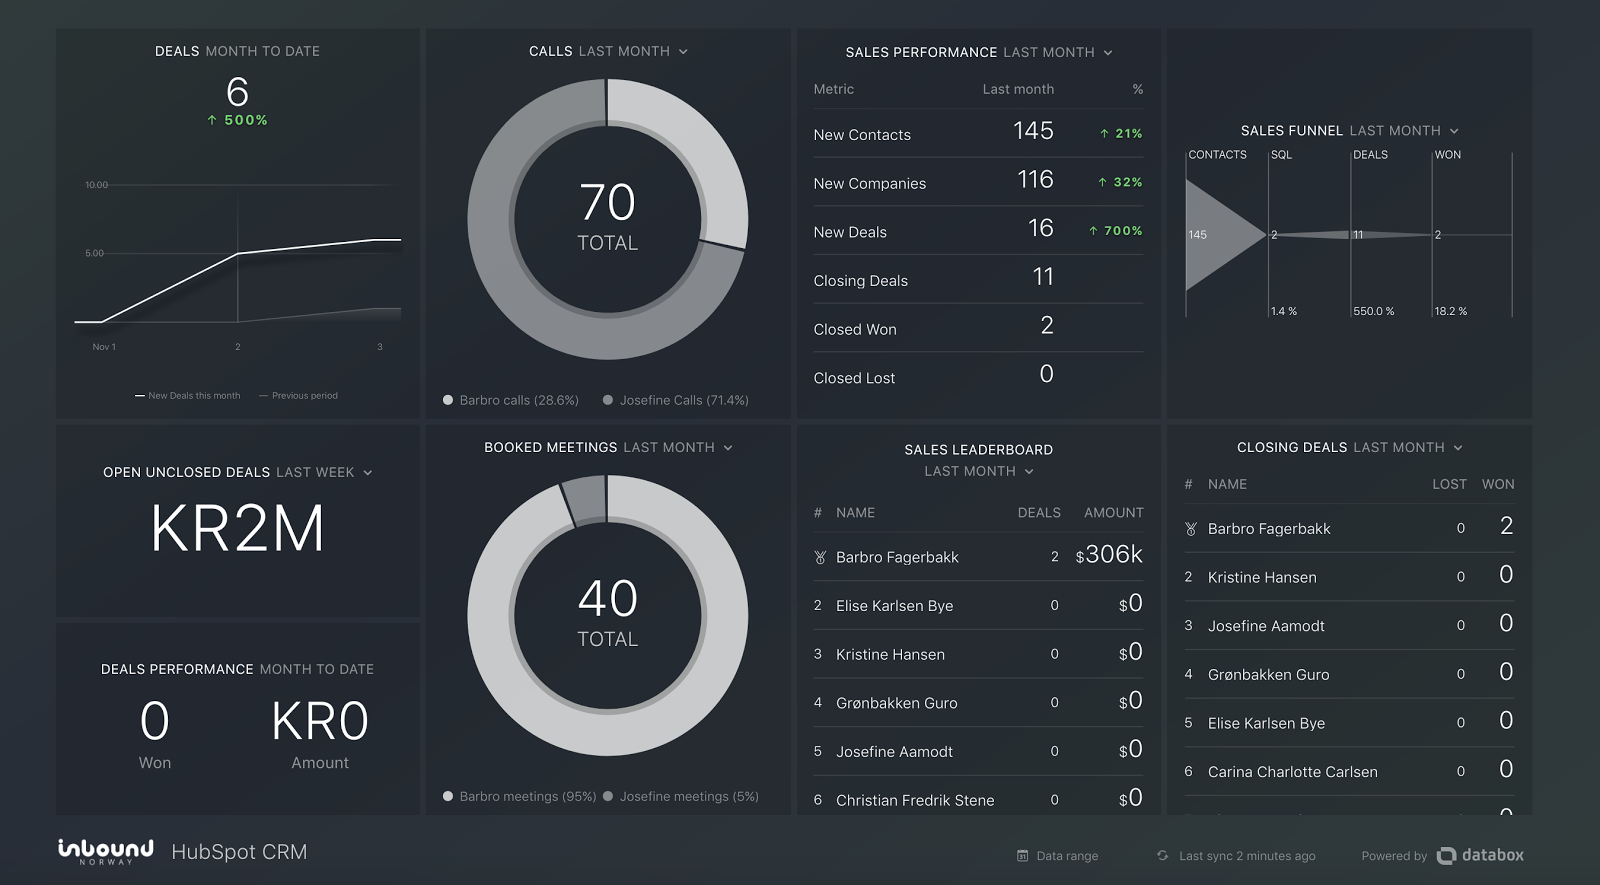
Task: Click the Data range calendar icon
Action: [x=1022, y=856]
